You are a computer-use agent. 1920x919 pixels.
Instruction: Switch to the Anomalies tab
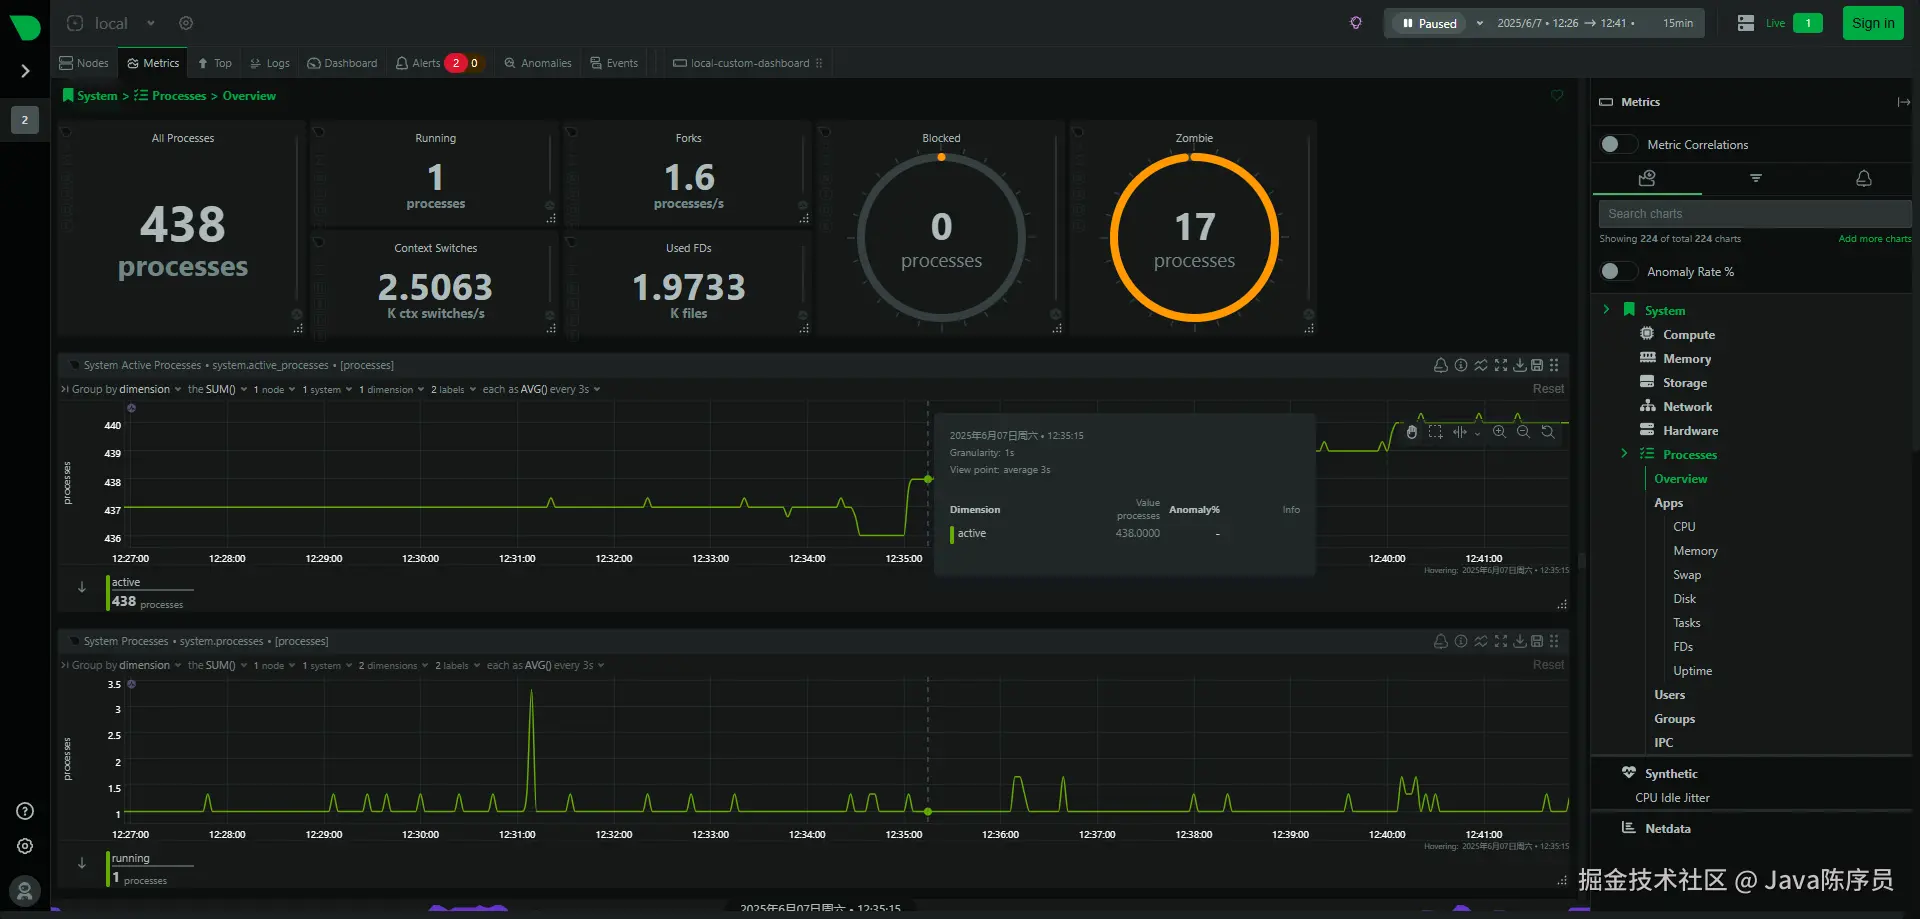coord(538,63)
